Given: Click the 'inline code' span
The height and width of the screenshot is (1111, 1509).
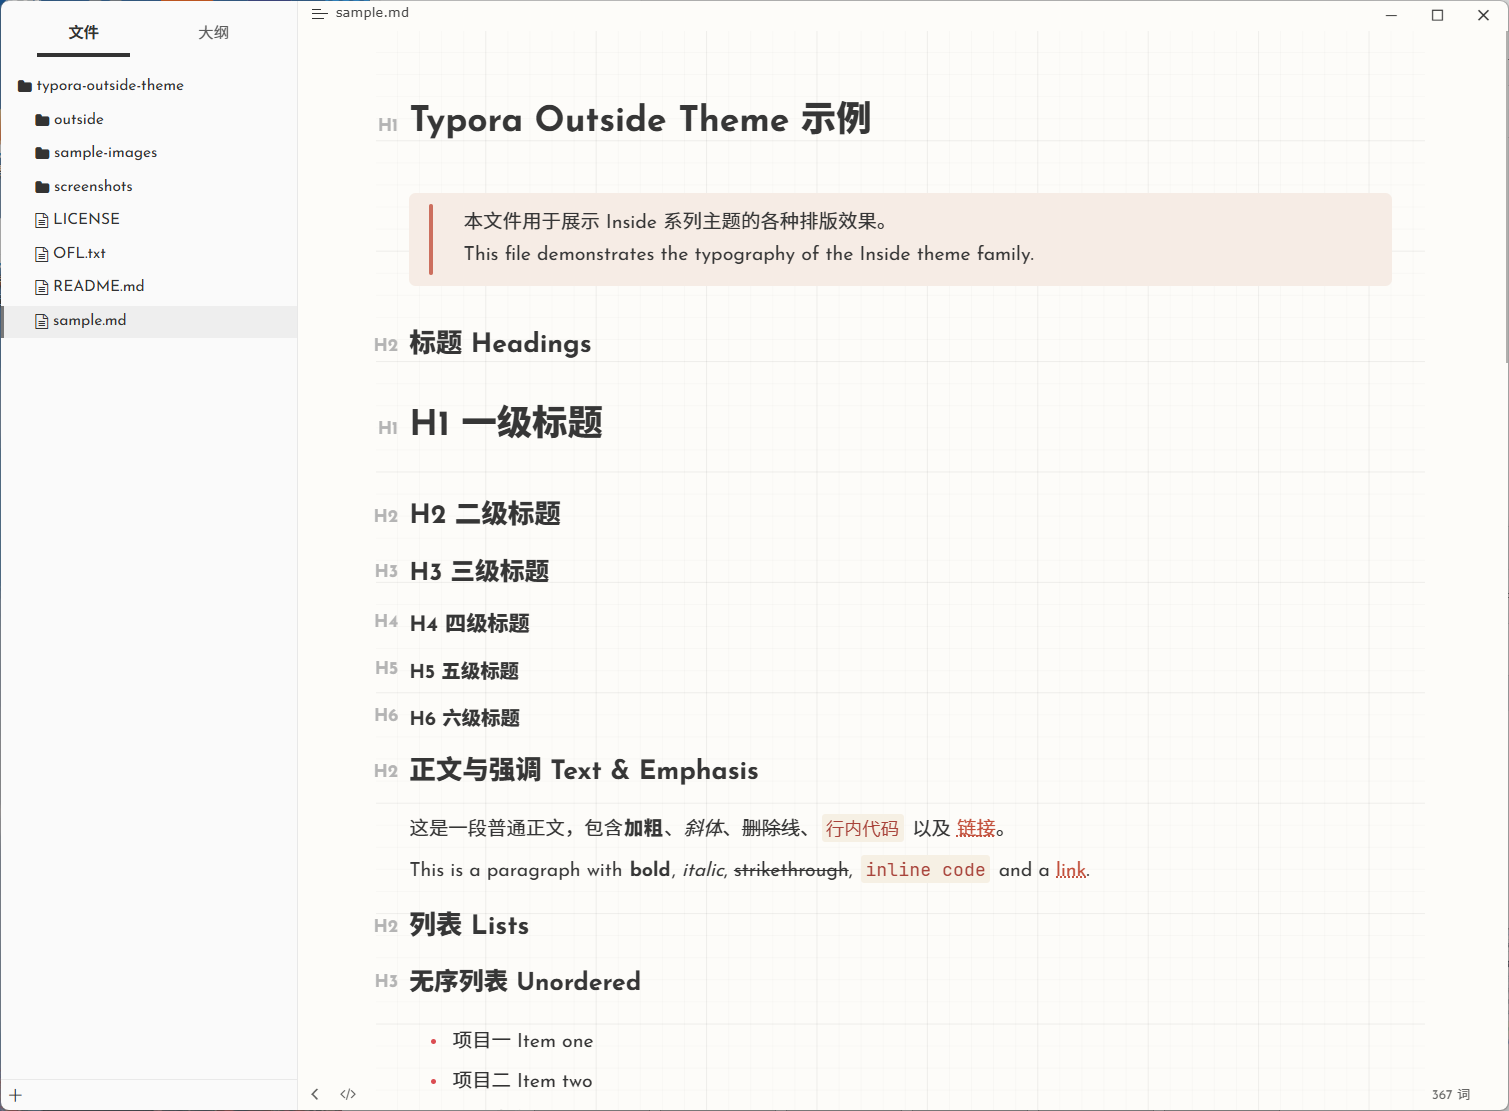Looking at the screenshot, I should [x=925, y=870].
